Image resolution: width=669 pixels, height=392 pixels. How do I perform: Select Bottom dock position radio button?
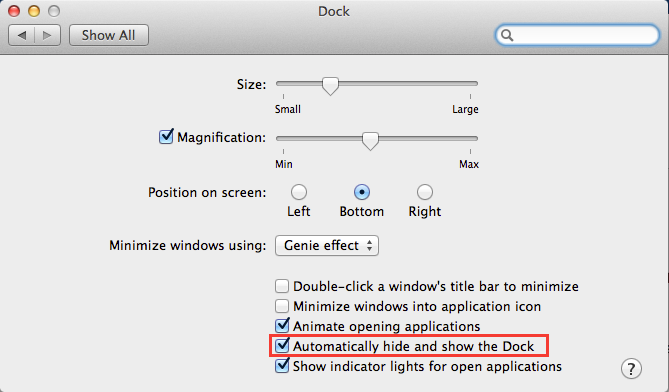pyautogui.click(x=362, y=192)
